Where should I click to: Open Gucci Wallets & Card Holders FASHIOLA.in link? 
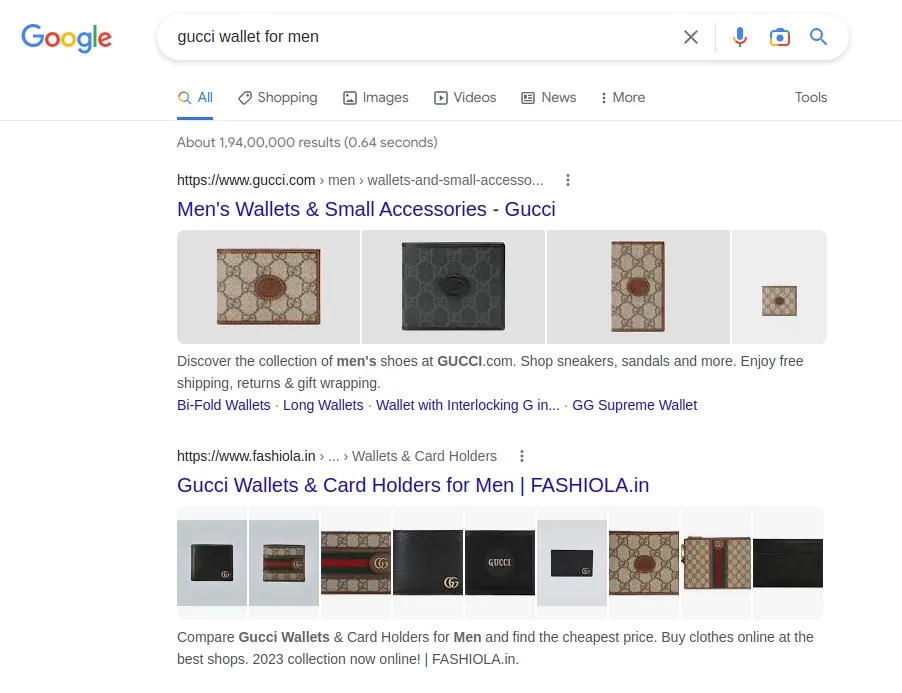[x=413, y=485]
